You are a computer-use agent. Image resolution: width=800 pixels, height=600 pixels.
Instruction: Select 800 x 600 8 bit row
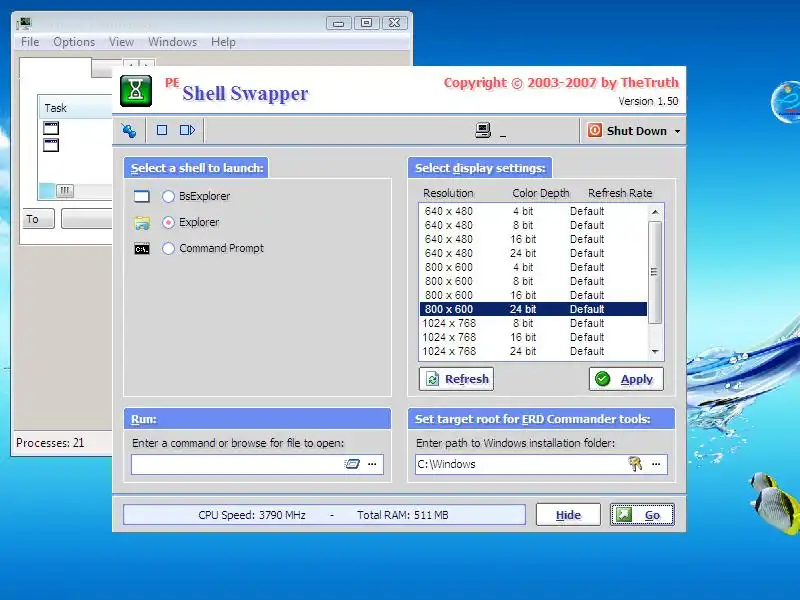click(533, 281)
